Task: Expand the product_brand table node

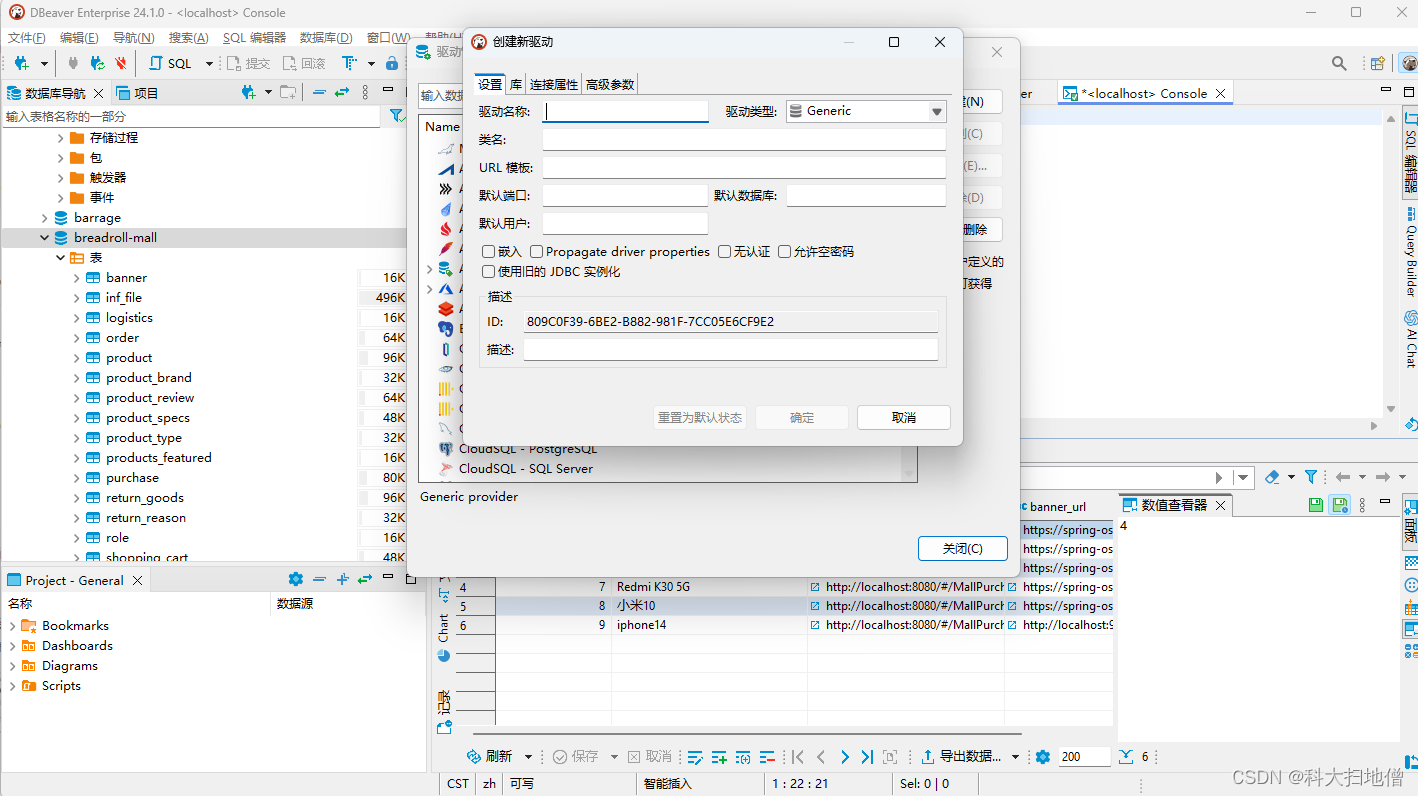Action: 77,378
